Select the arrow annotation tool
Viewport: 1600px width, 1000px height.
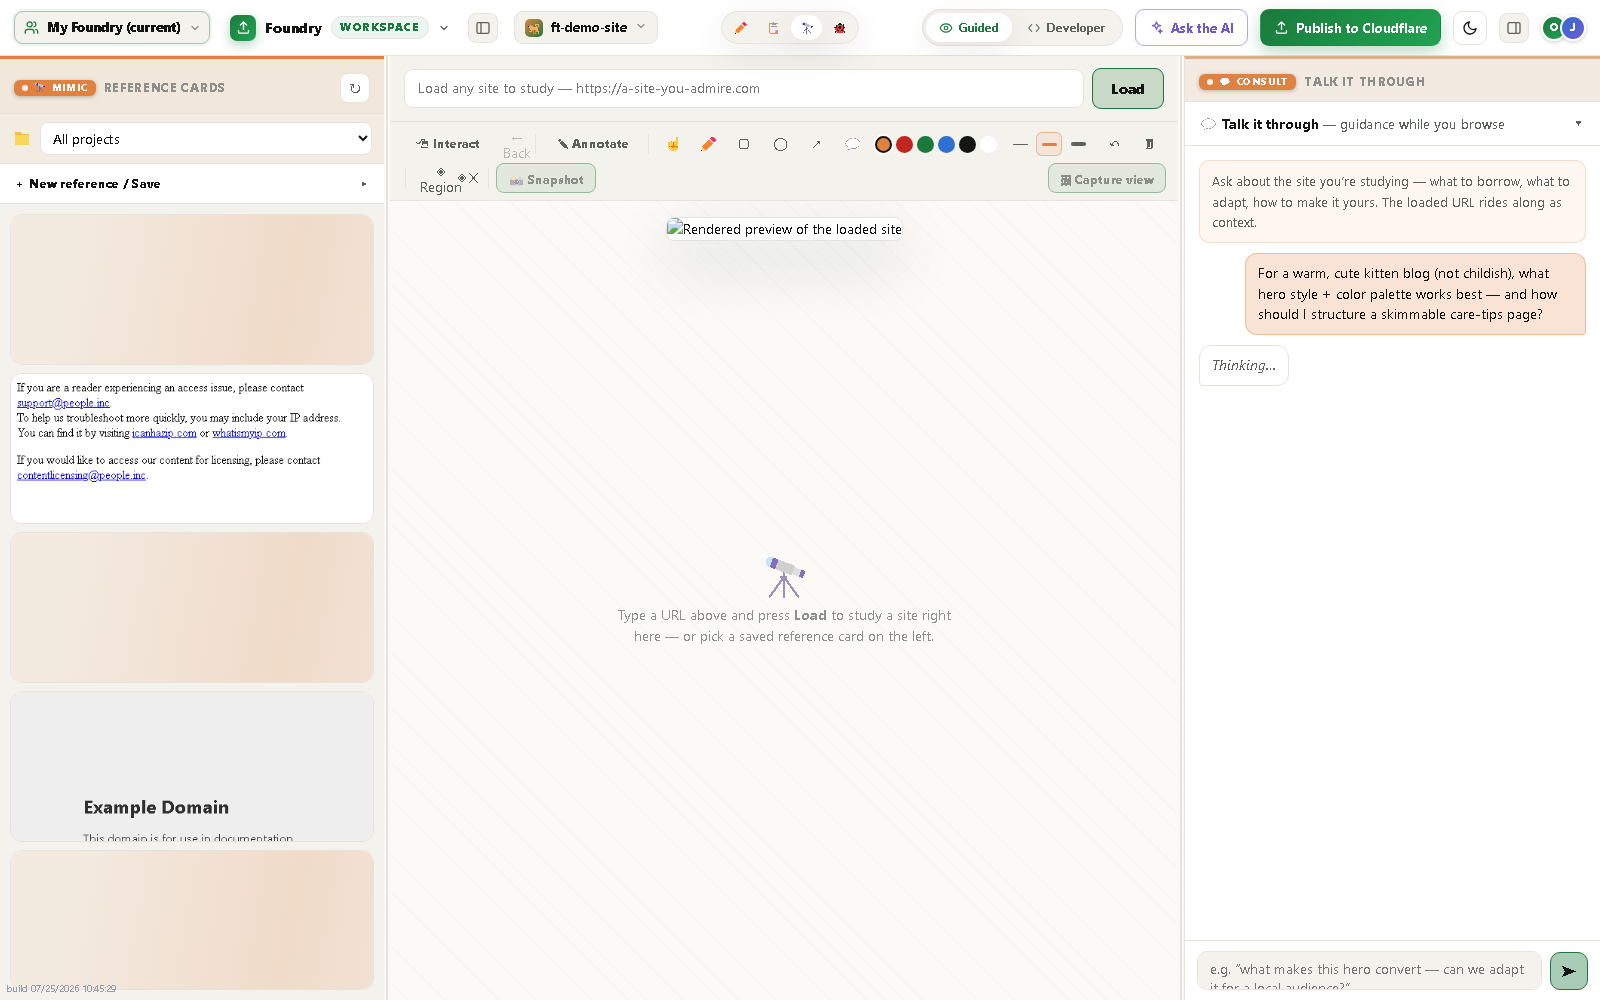coord(816,144)
